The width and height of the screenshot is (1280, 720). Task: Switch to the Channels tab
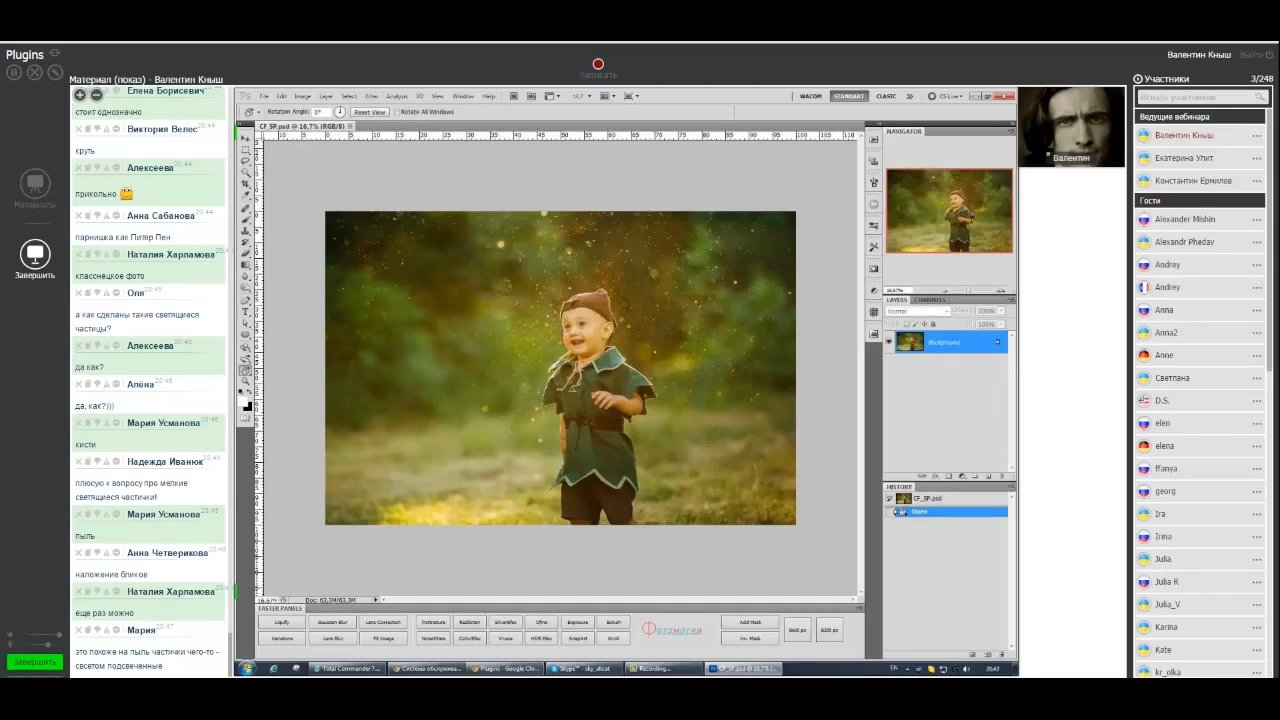click(x=929, y=300)
